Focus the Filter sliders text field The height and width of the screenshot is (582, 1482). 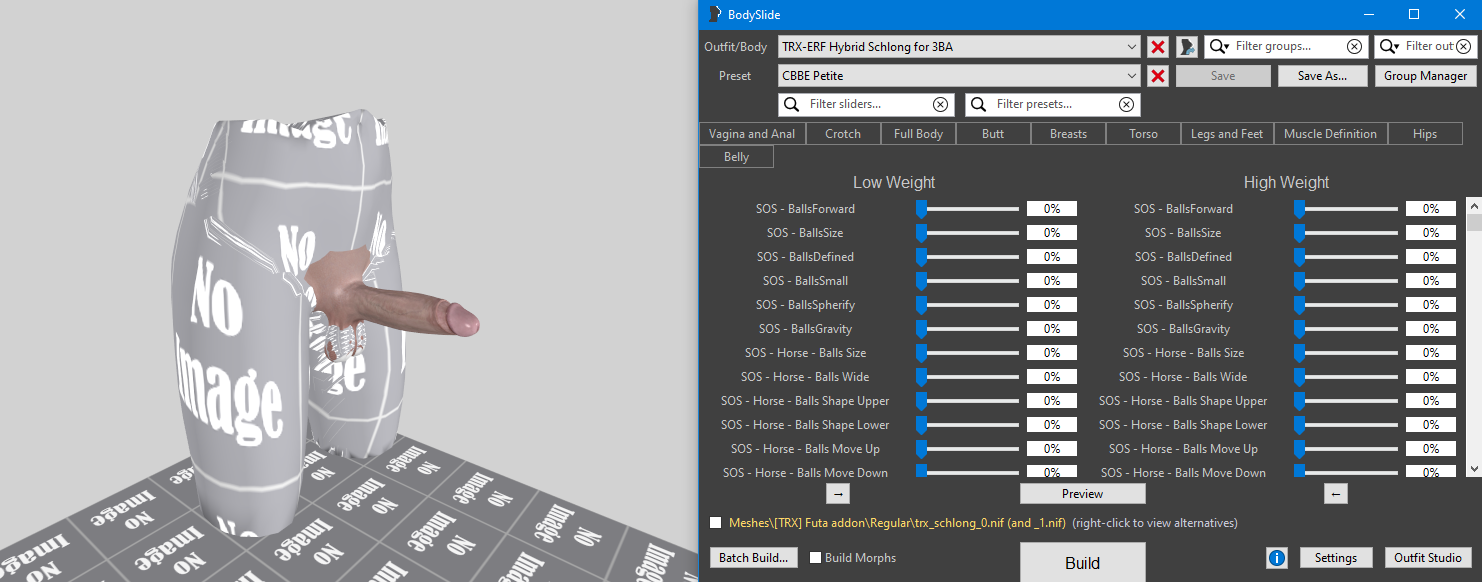click(x=868, y=104)
